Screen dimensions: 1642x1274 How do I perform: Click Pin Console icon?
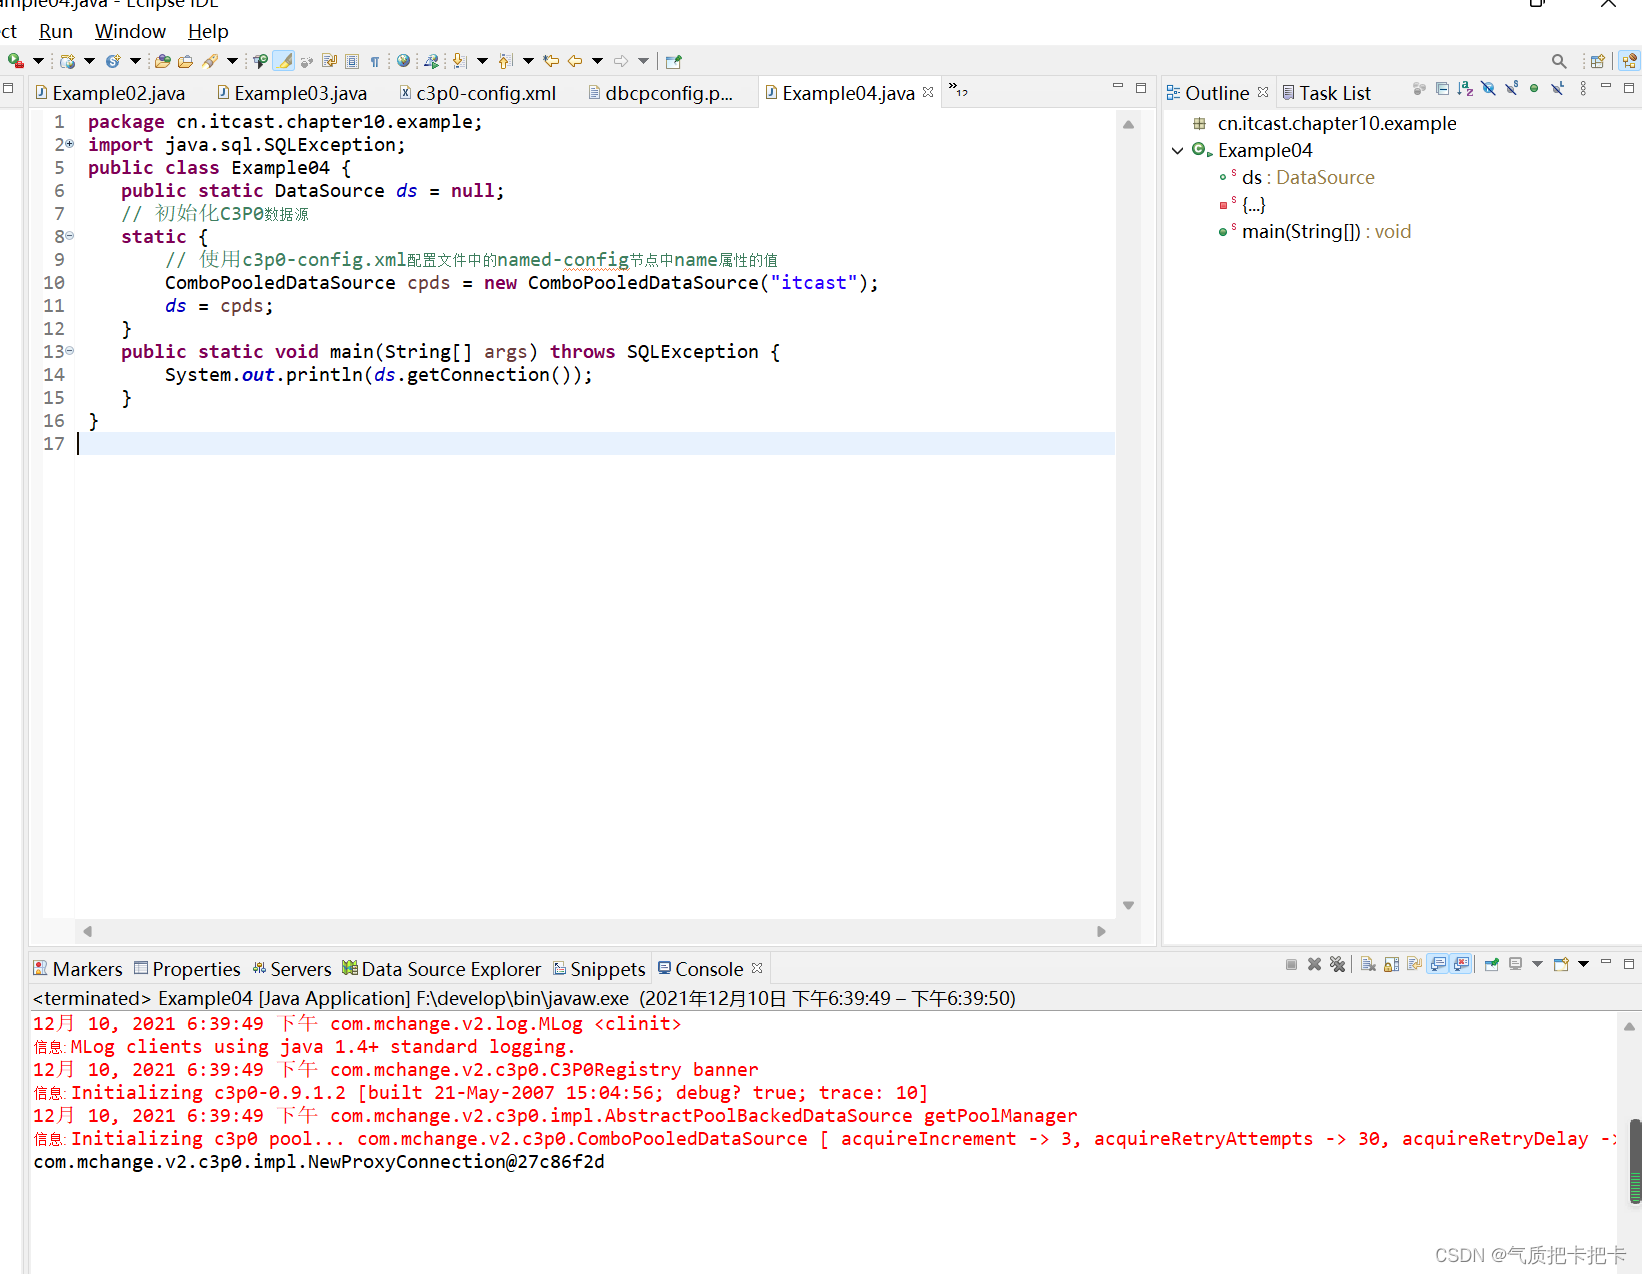pos(1492,964)
